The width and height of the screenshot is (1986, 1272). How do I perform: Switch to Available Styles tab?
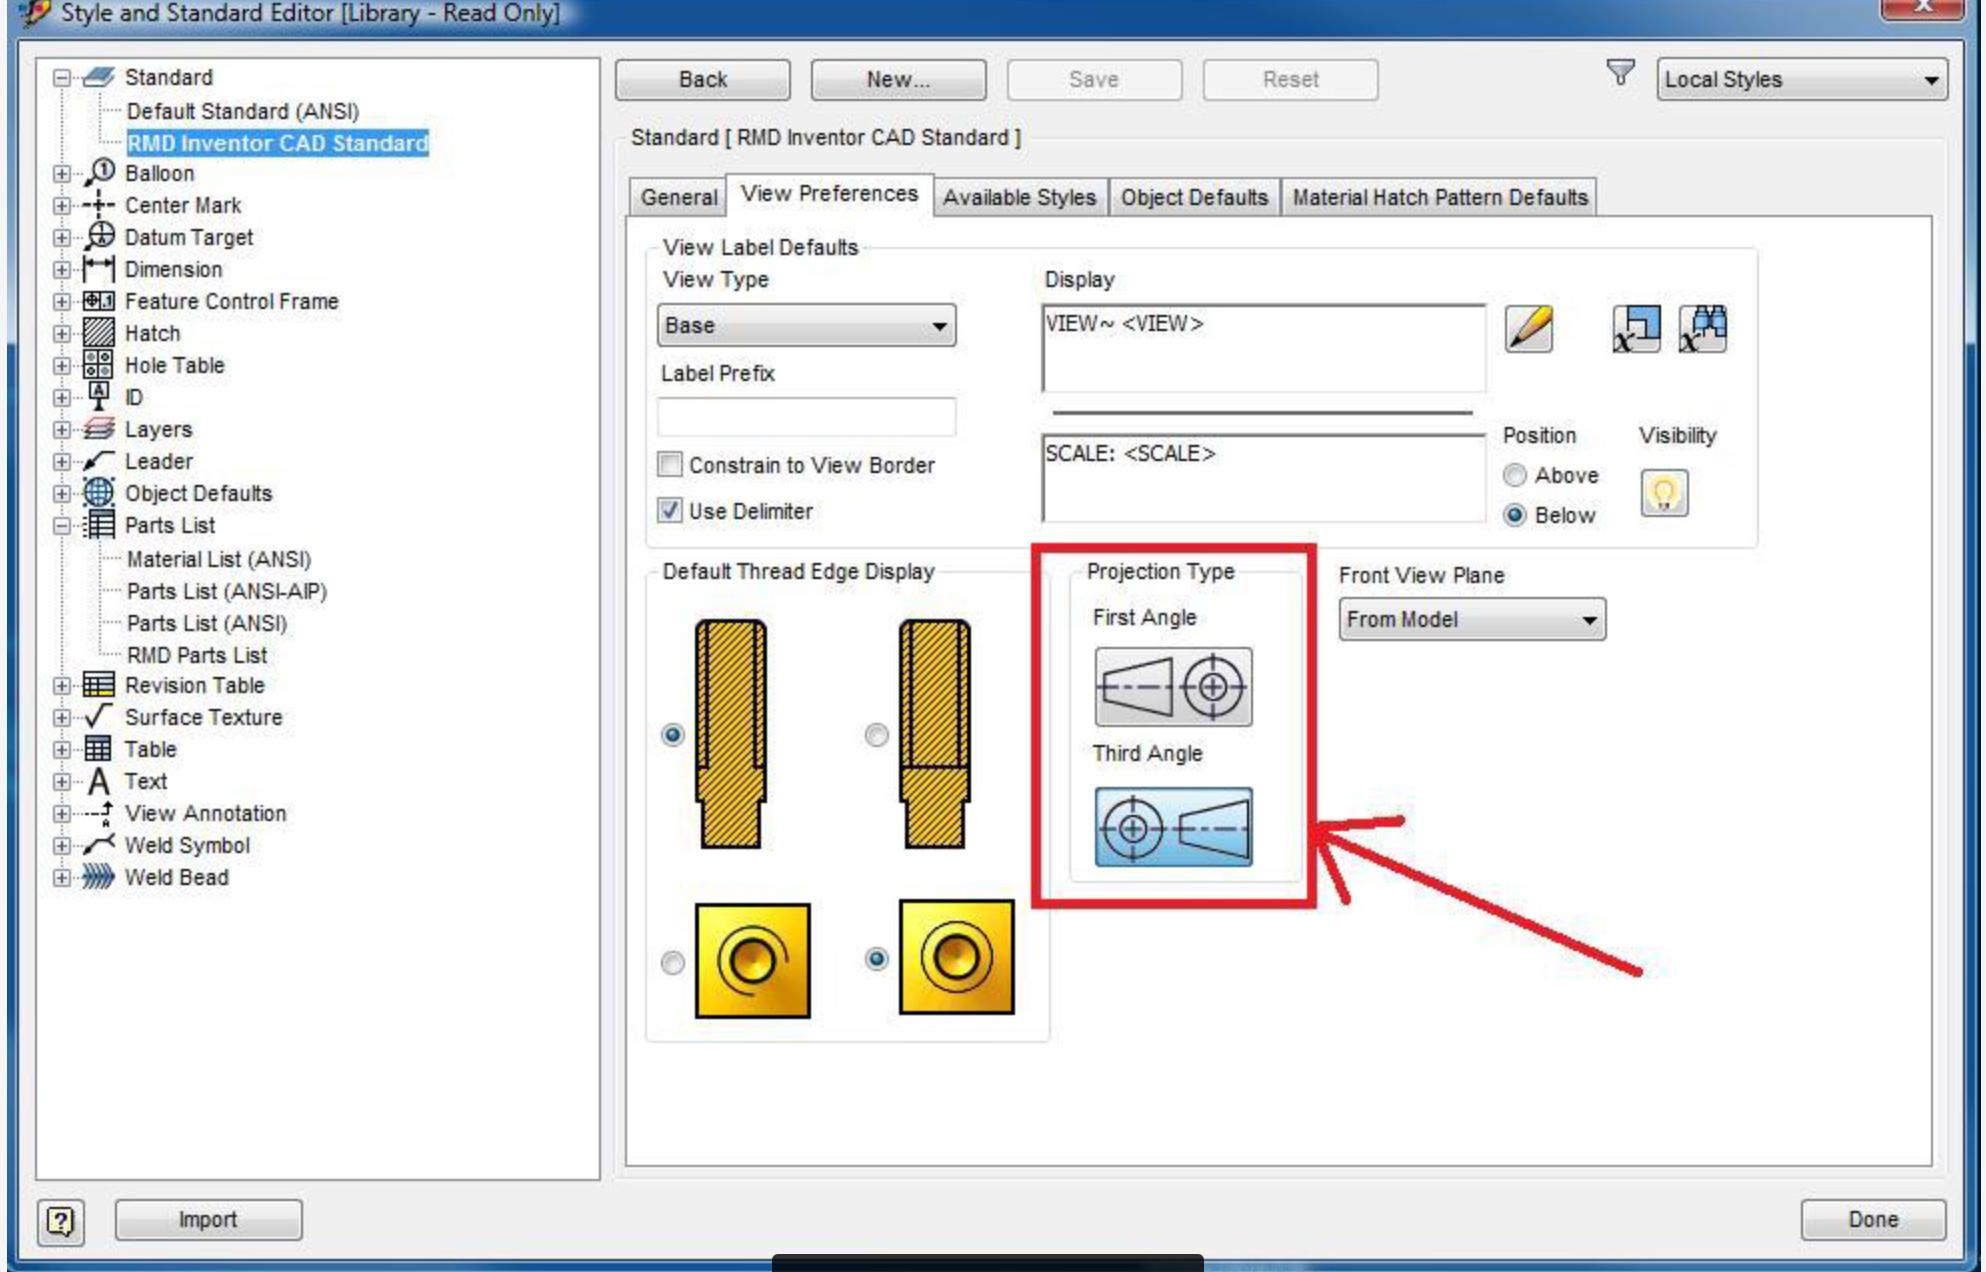point(1018,197)
